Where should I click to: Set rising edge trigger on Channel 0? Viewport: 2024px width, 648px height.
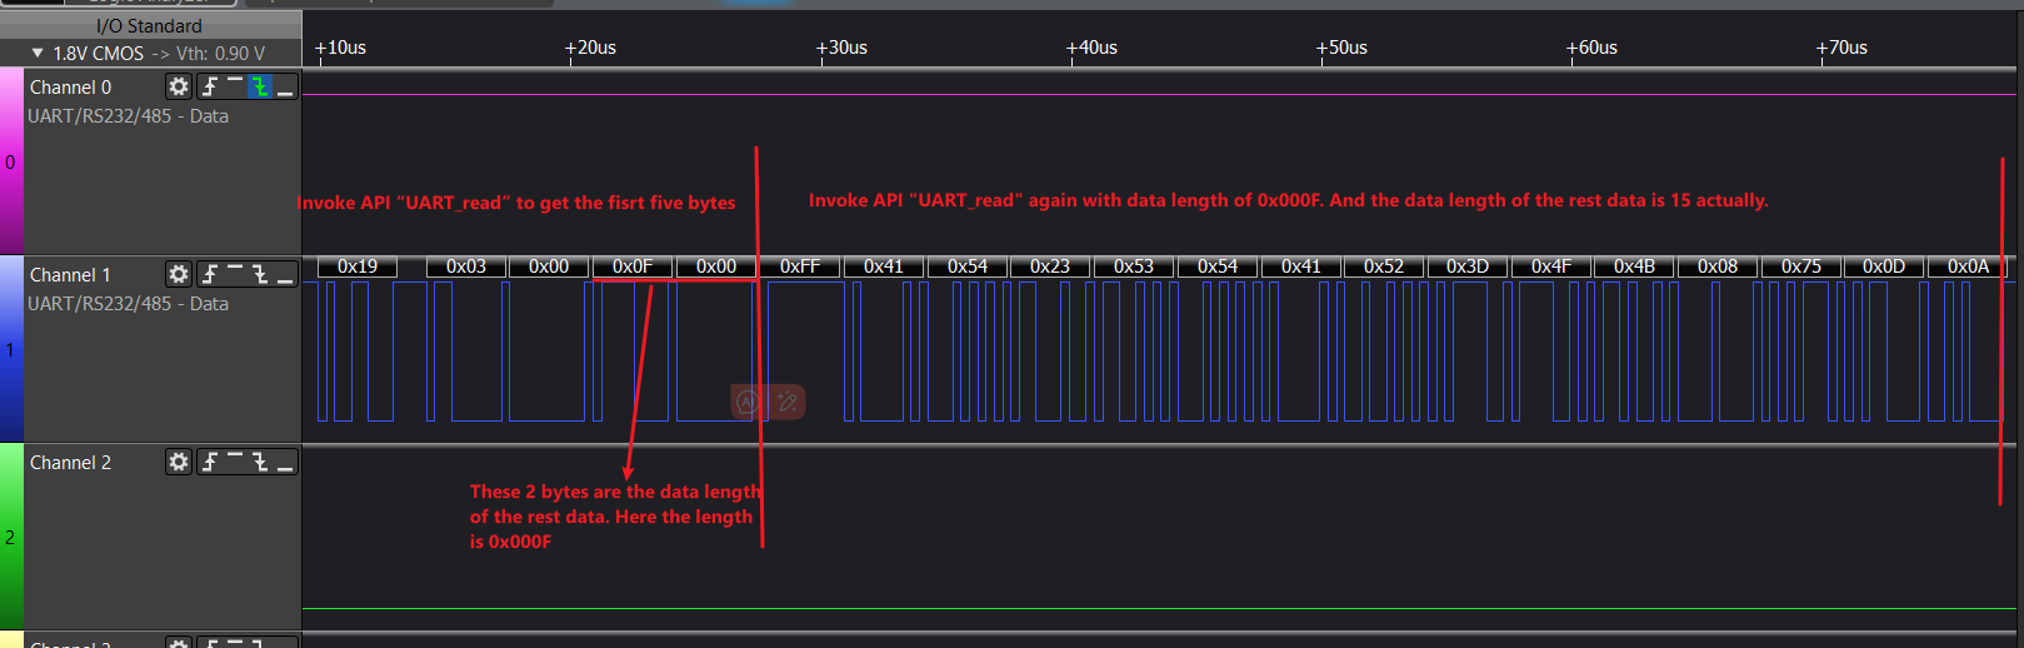point(209,87)
